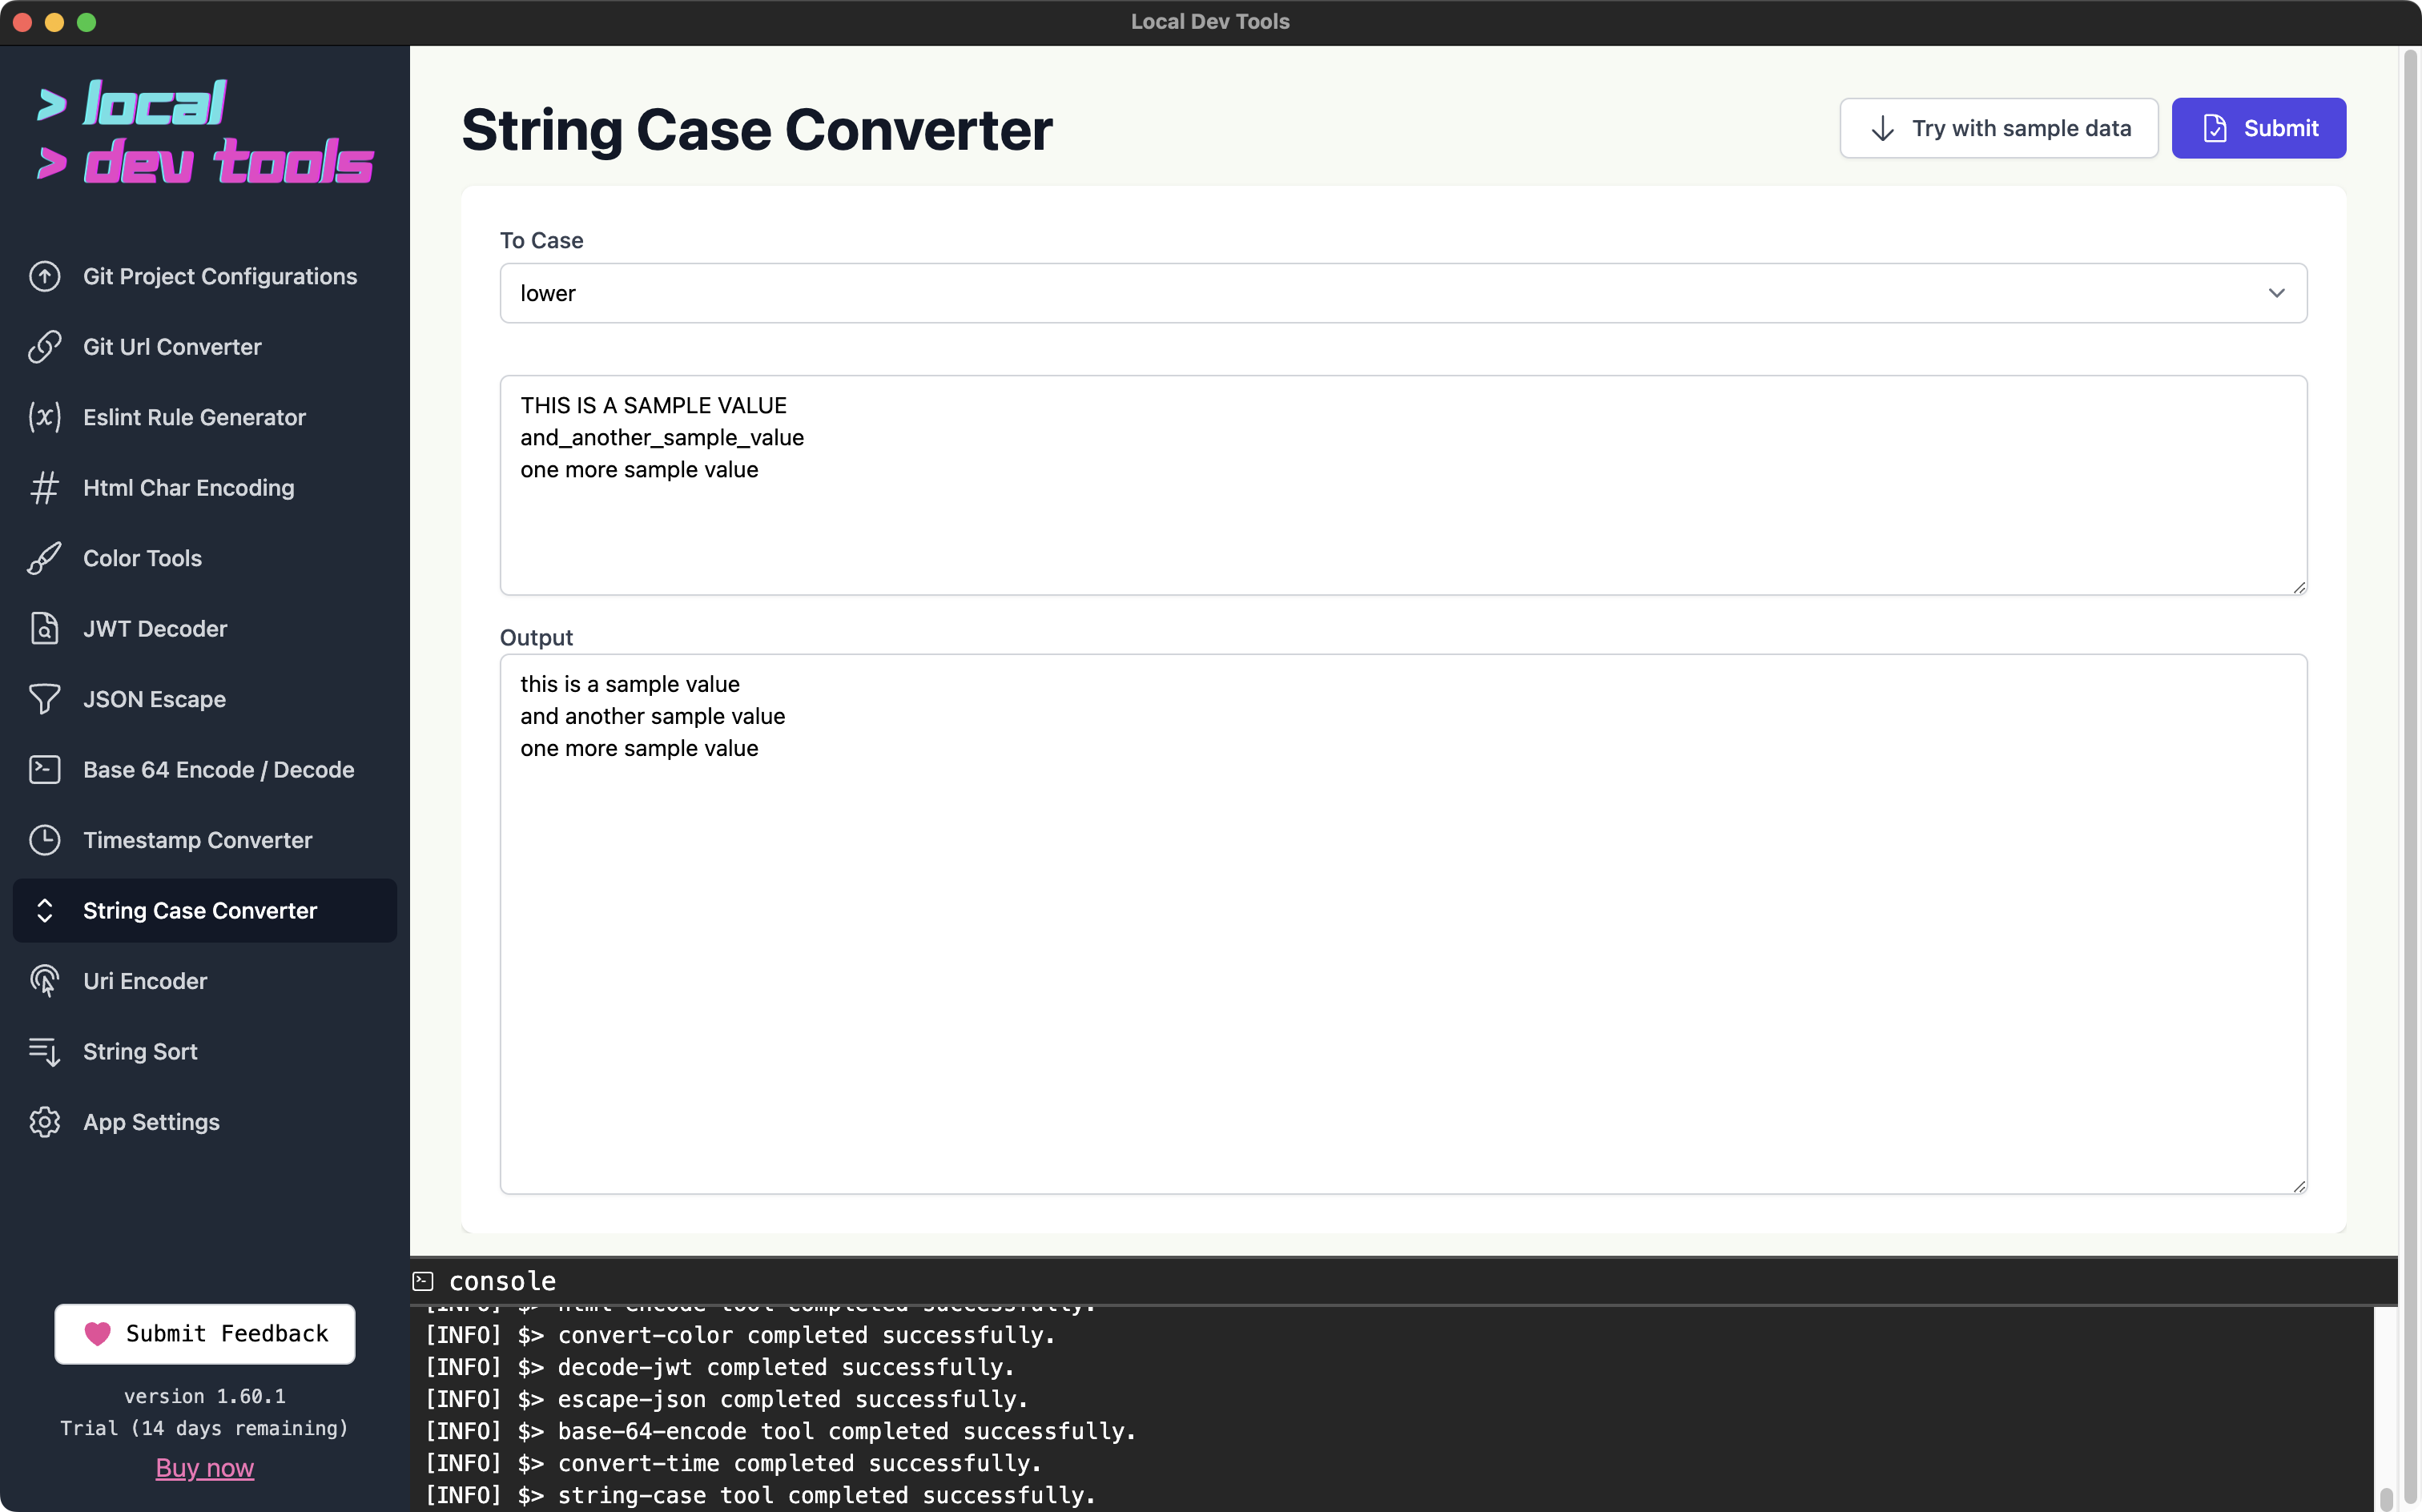Screen dimensions: 2422x1512
Task: Click the Base 64 terminal icon
Action: (x=45, y=770)
